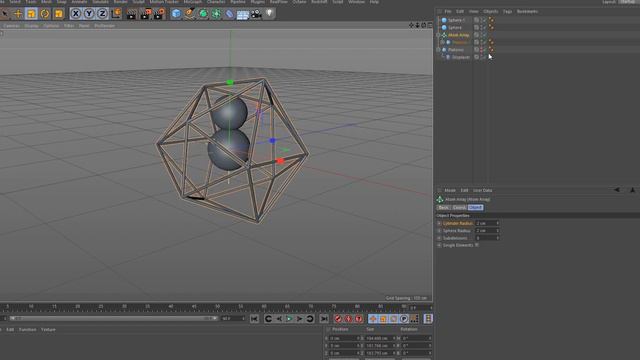Image resolution: width=640 pixels, height=360 pixels.
Task: Open the viewport Cameras menu
Action: [11, 25]
